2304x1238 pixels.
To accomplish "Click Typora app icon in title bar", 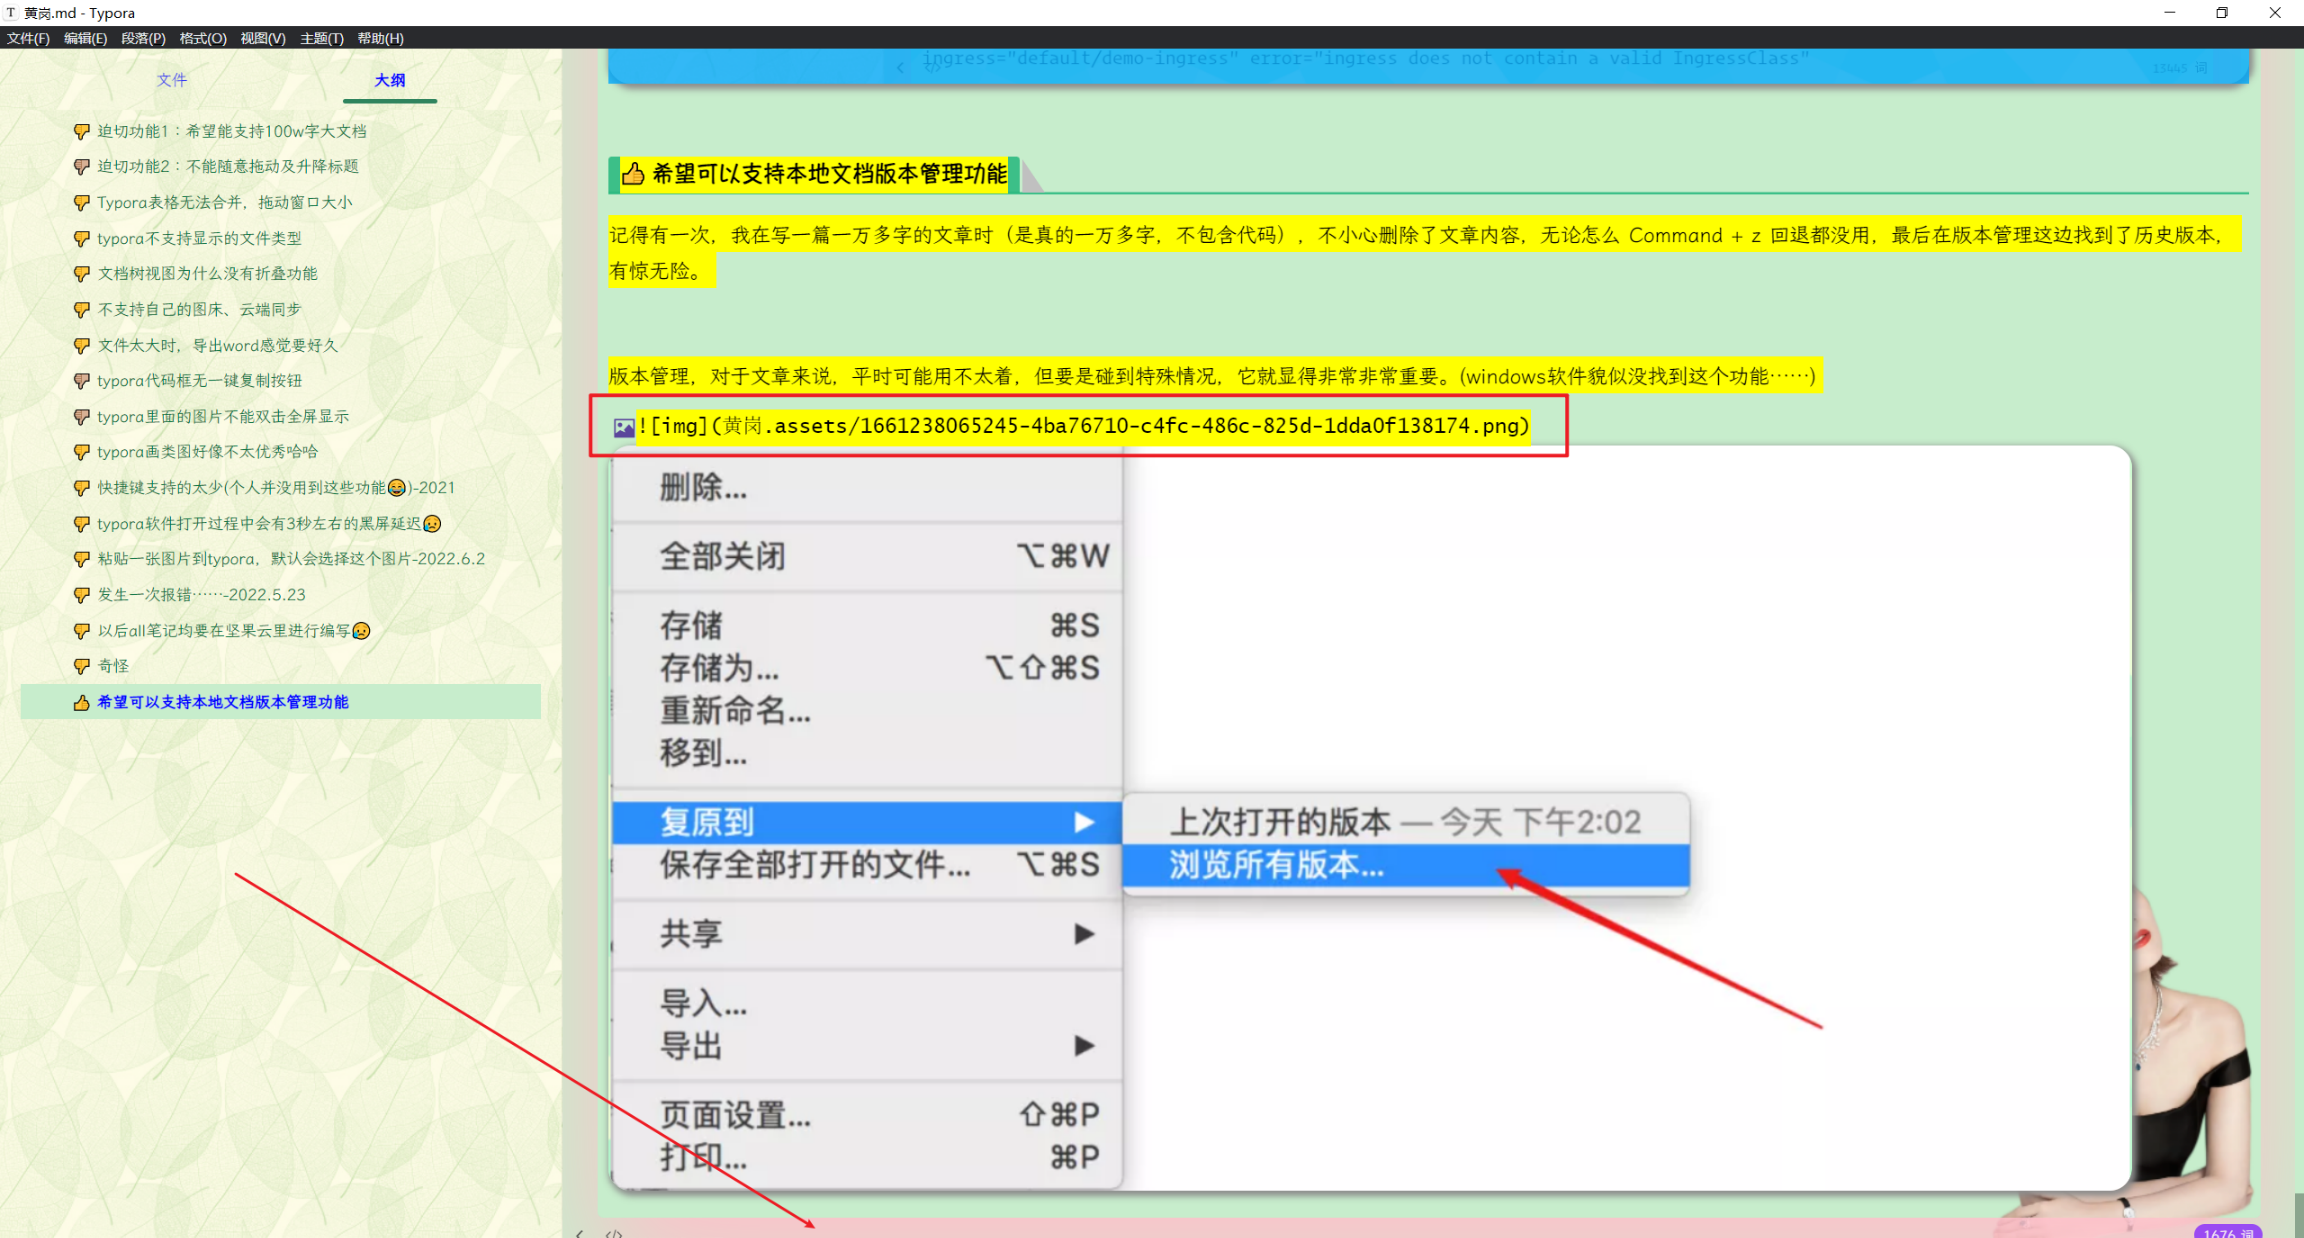I will [11, 13].
